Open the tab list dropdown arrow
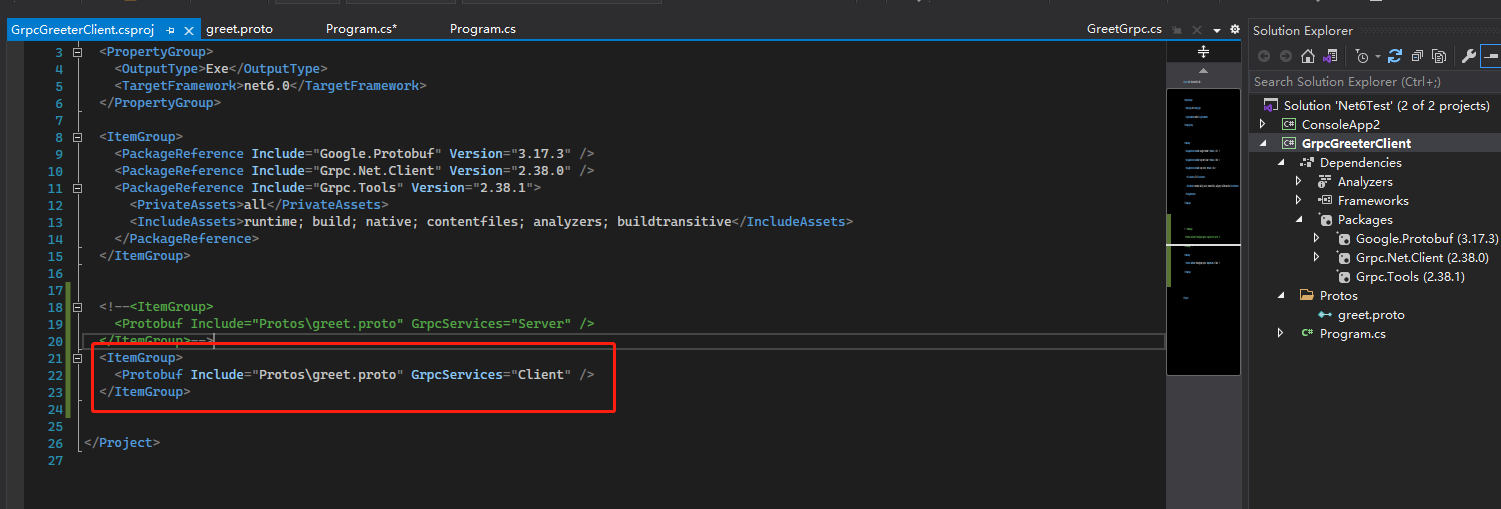 (1217, 30)
